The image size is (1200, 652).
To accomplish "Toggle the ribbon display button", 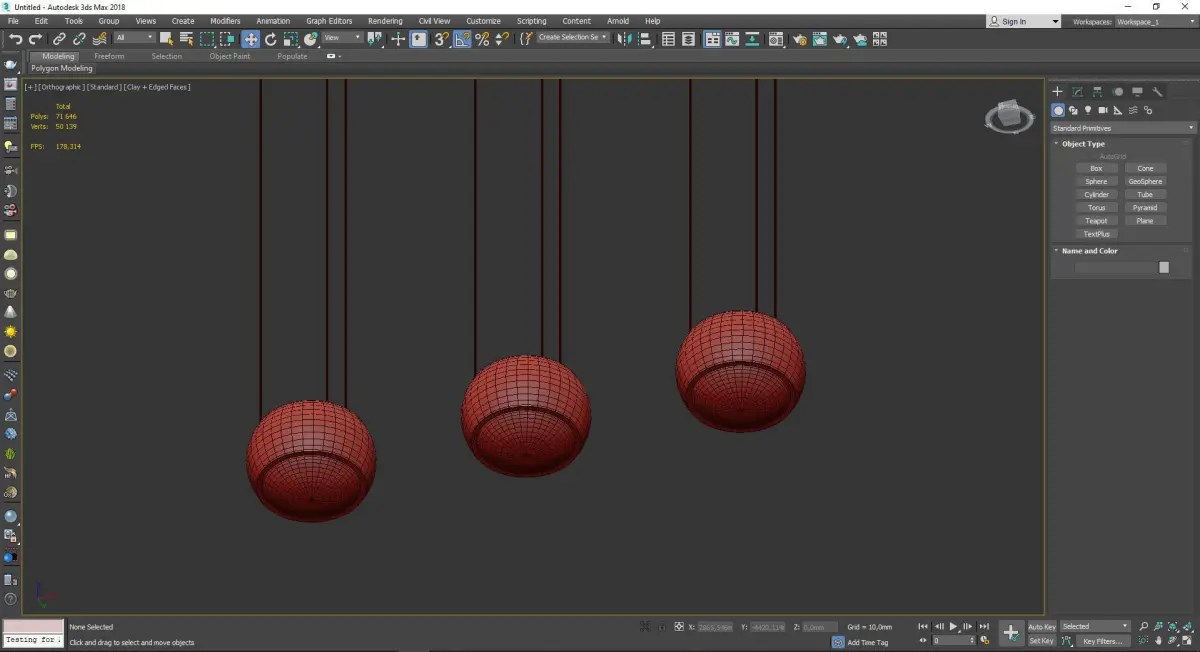I will pos(712,39).
